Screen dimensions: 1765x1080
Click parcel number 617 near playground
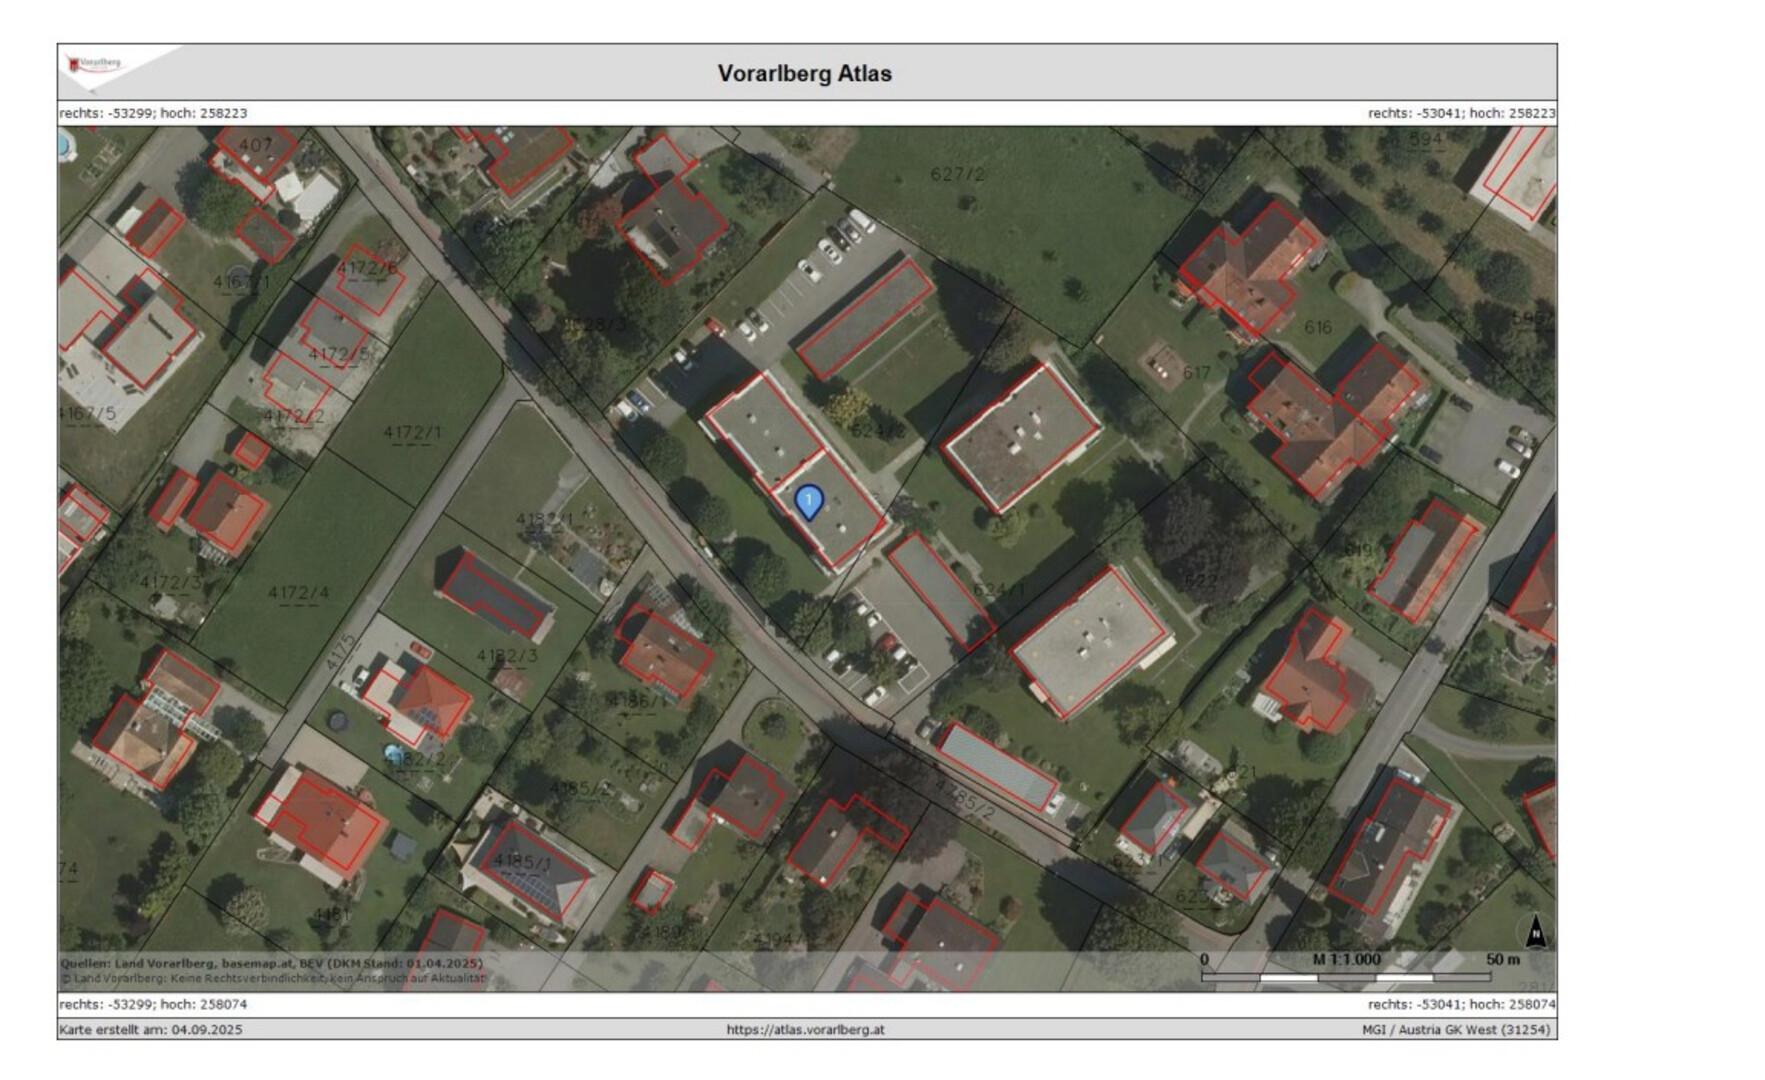[x=1196, y=373]
